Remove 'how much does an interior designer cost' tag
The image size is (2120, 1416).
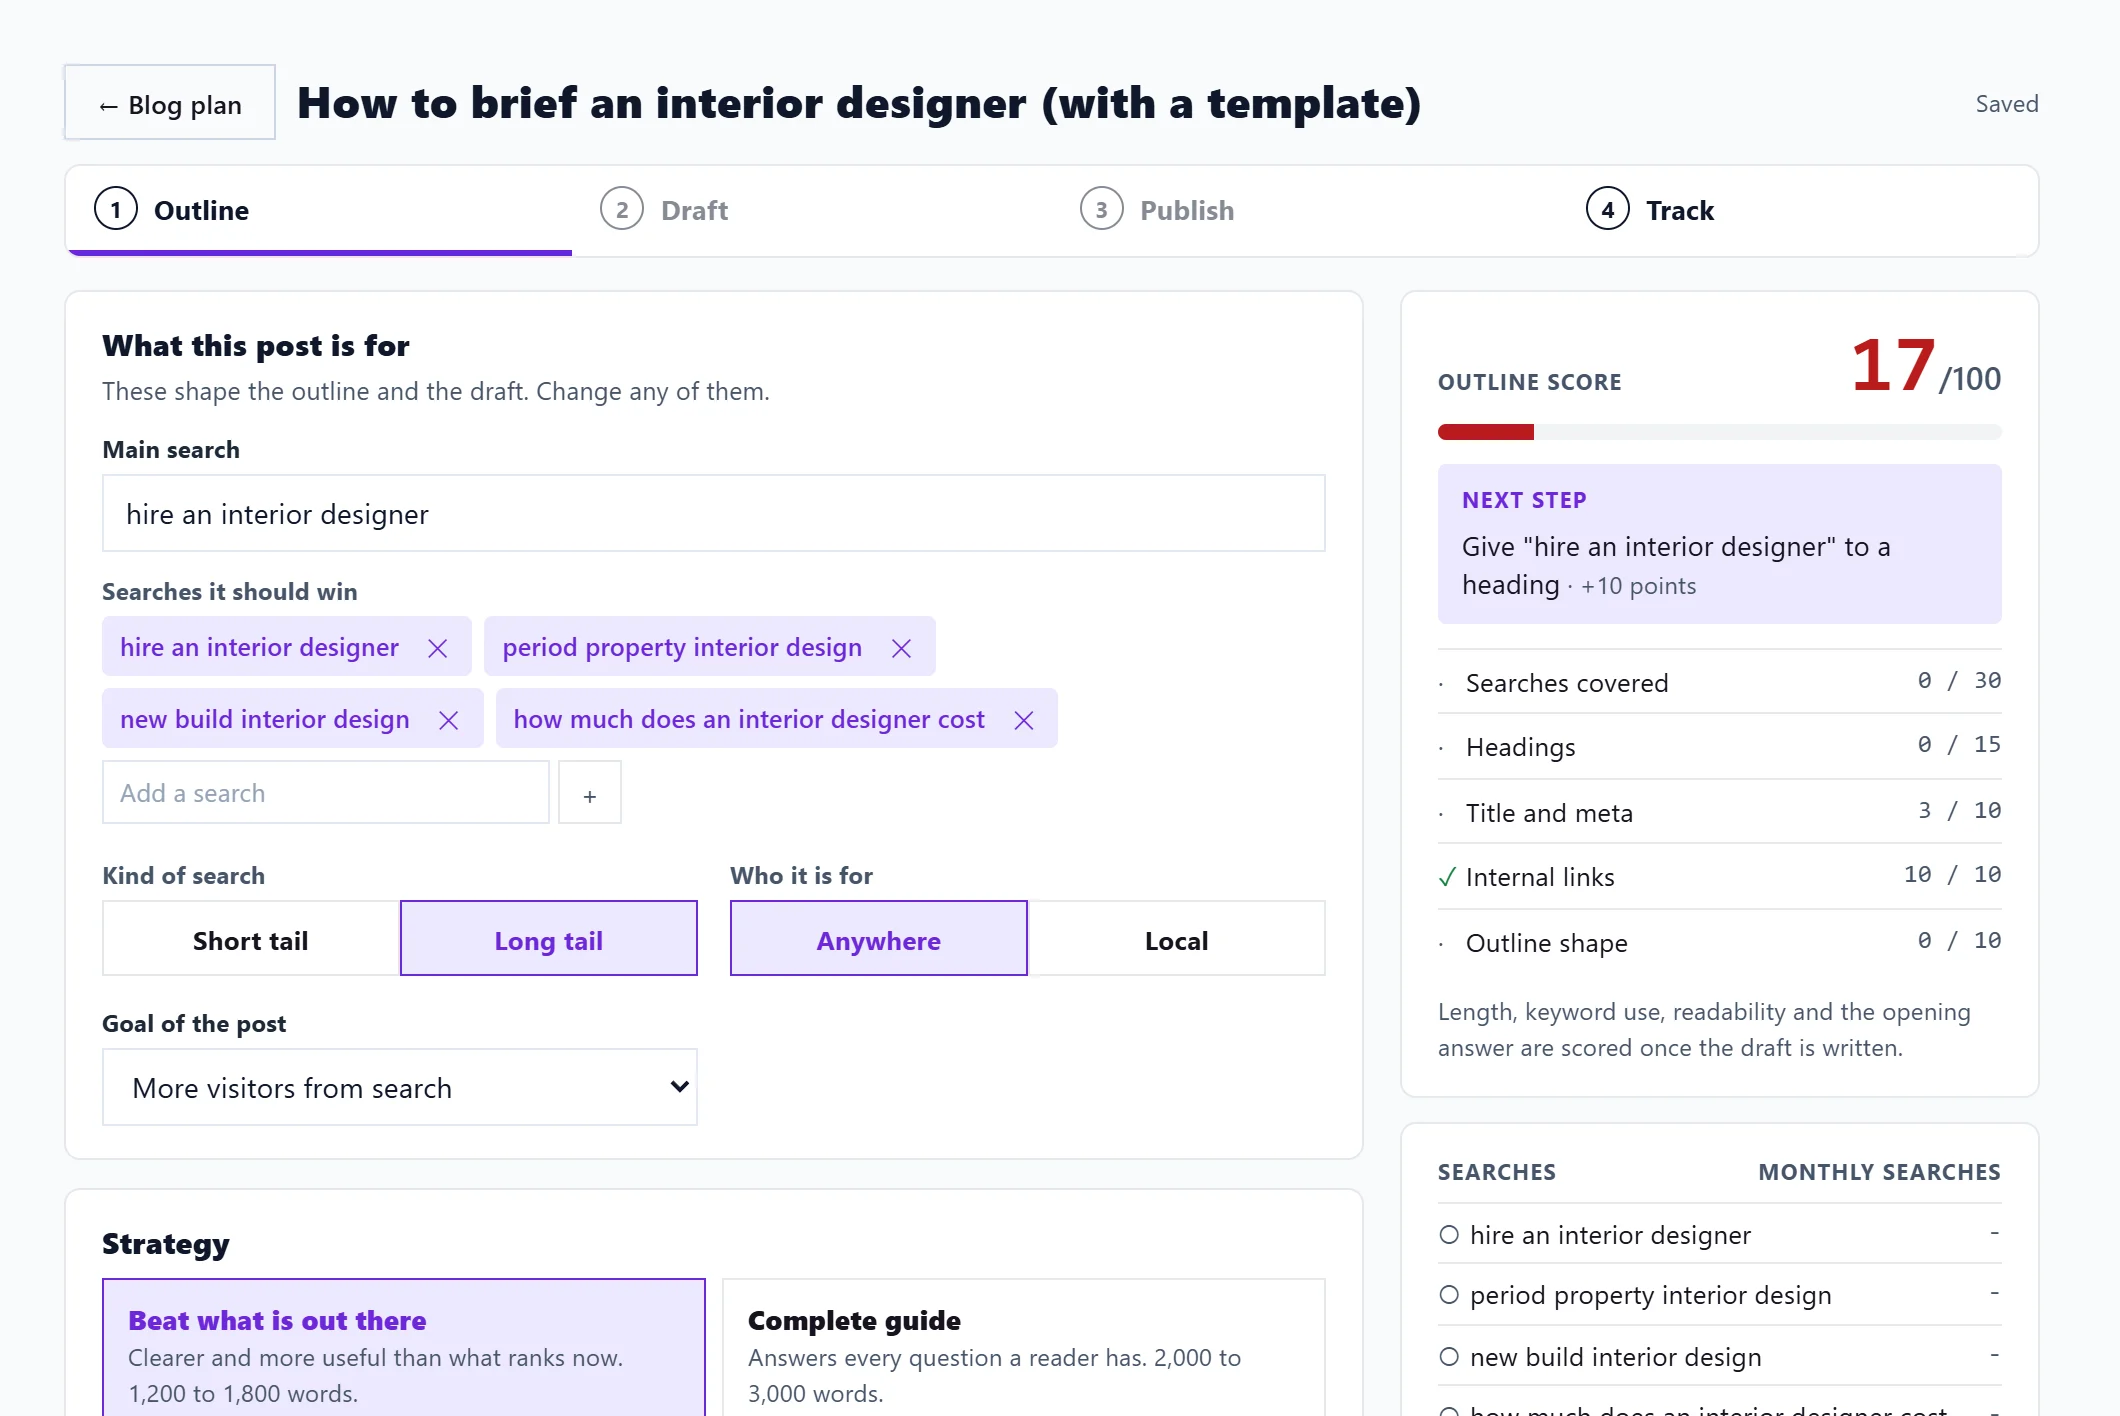(1023, 720)
